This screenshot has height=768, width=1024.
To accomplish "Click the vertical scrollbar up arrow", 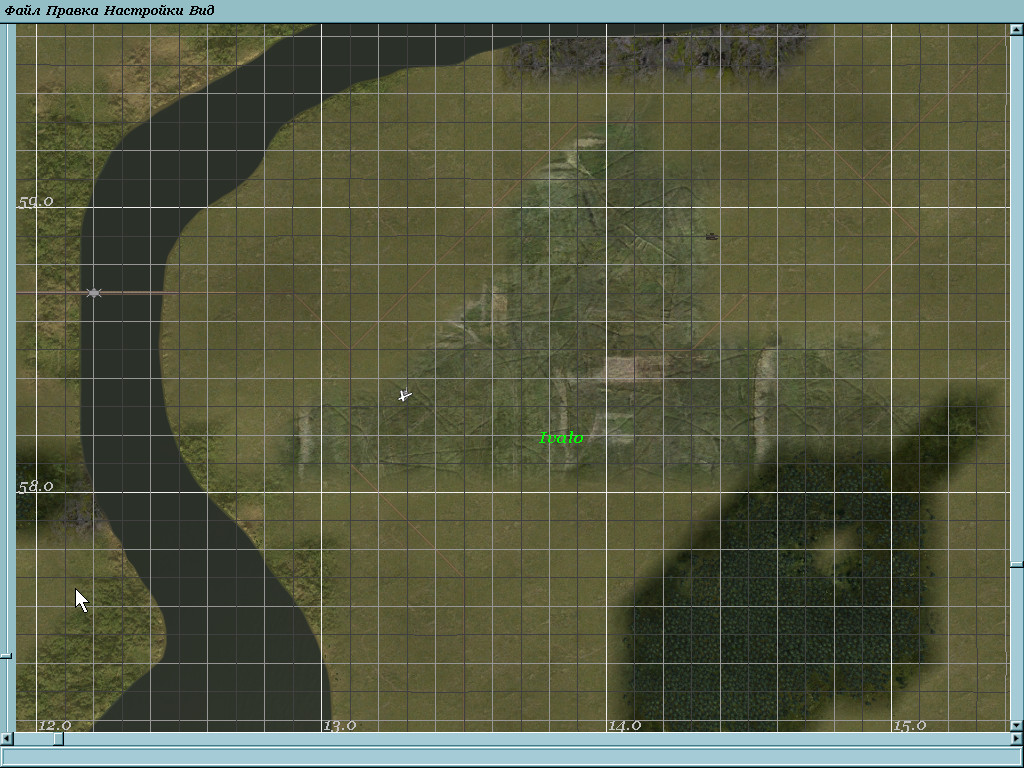I will click(x=1017, y=29).
